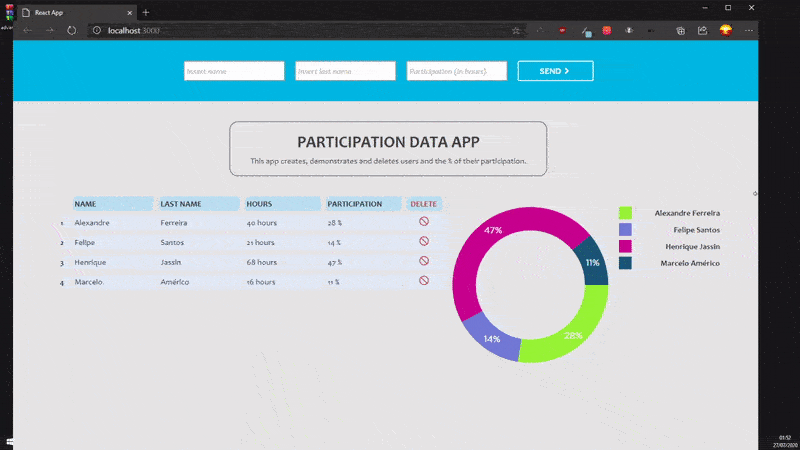Click the dark blue 11% donut segment
This screenshot has width=800, height=450.
pyautogui.click(x=592, y=263)
